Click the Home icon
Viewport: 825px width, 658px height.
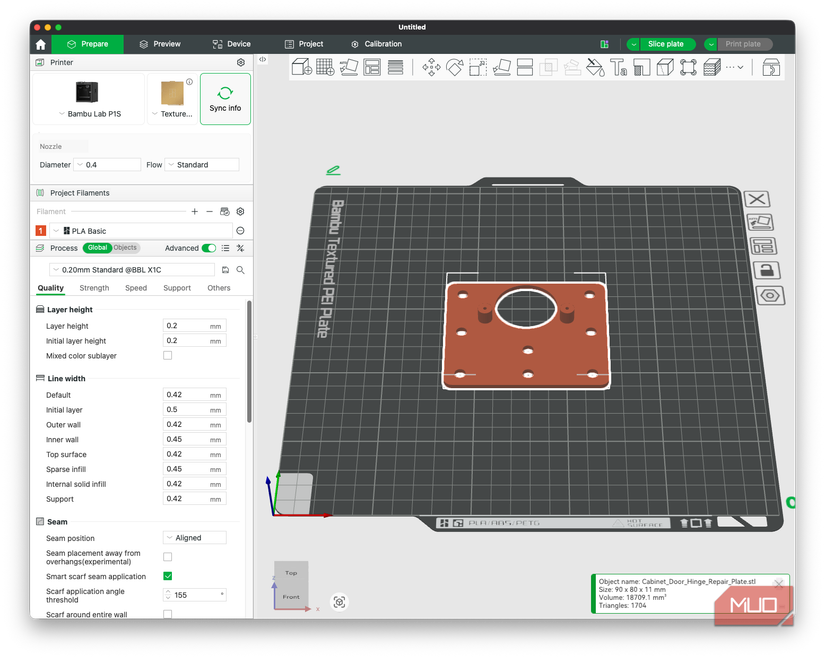(x=41, y=44)
